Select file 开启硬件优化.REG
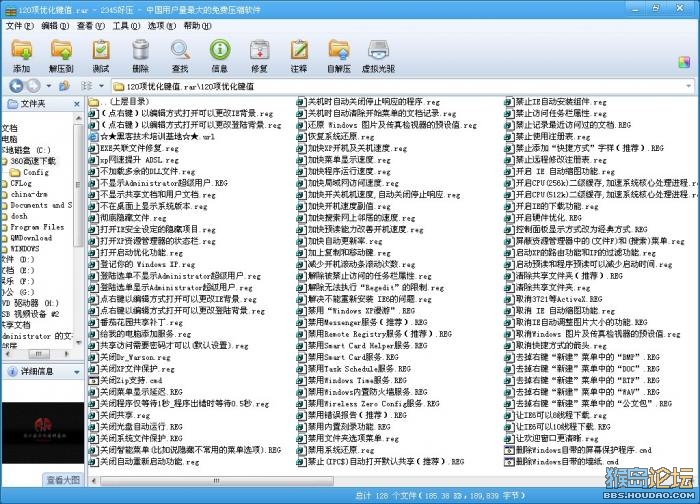The image size is (700, 504). coord(544,218)
